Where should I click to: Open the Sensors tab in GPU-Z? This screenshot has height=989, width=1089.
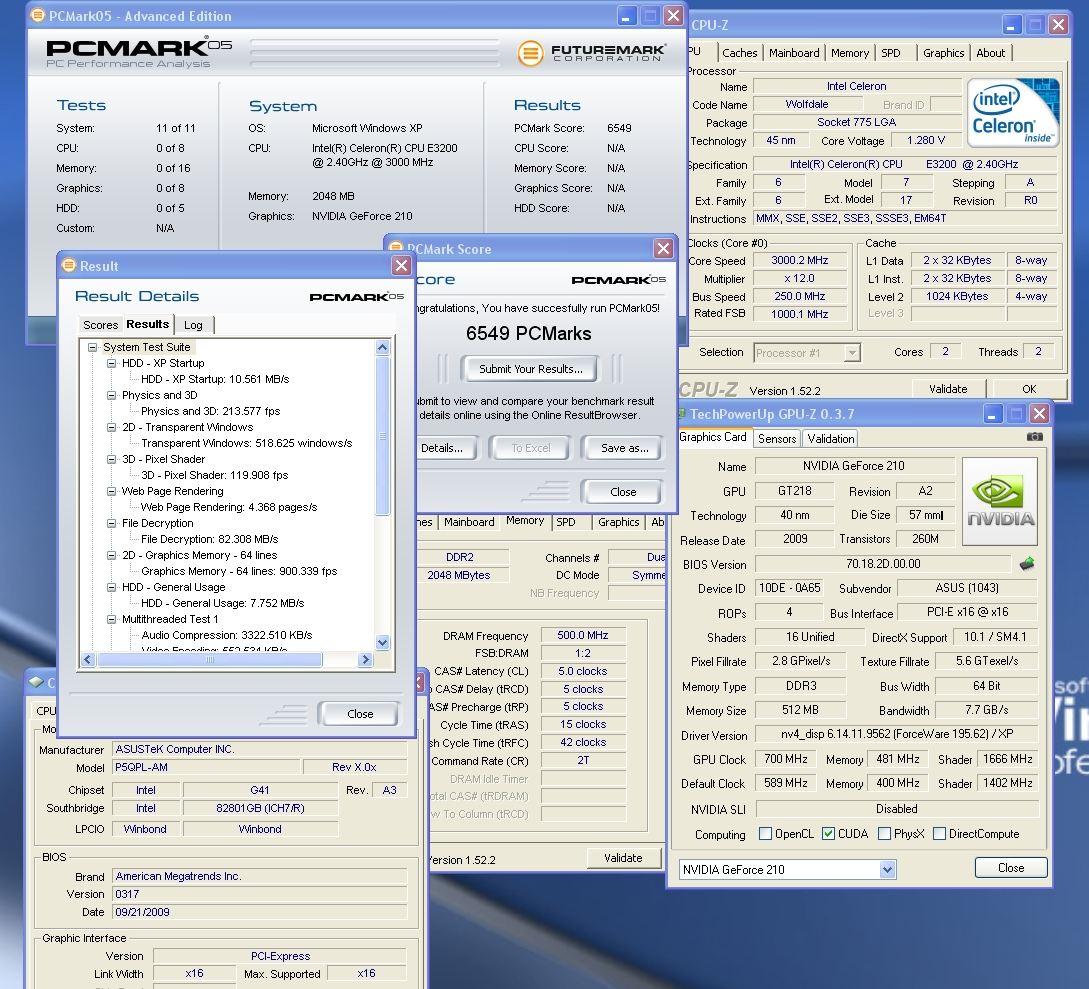776,438
